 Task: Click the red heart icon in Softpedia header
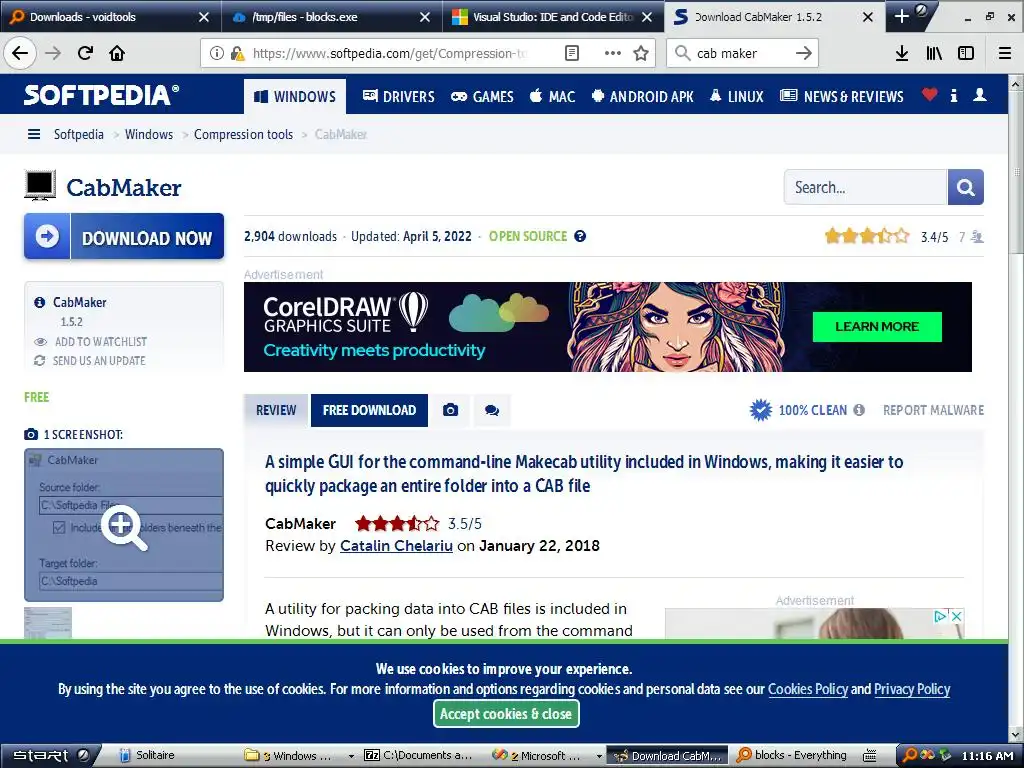(929, 95)
